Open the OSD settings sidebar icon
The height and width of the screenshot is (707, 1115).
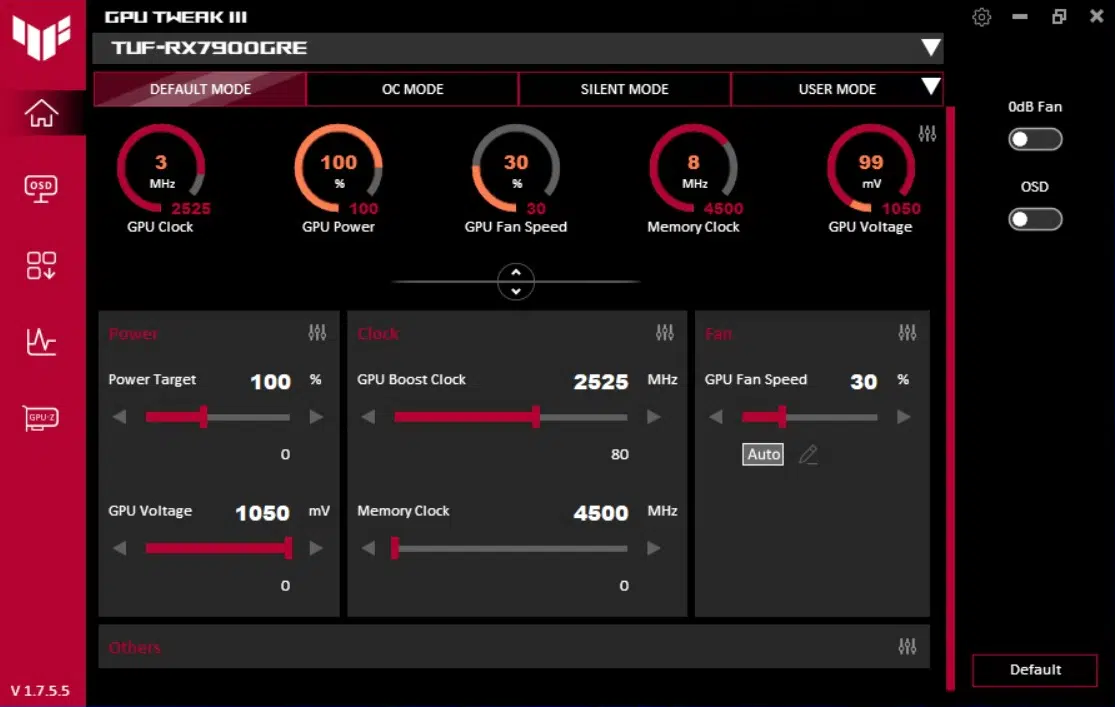[41, 188]
